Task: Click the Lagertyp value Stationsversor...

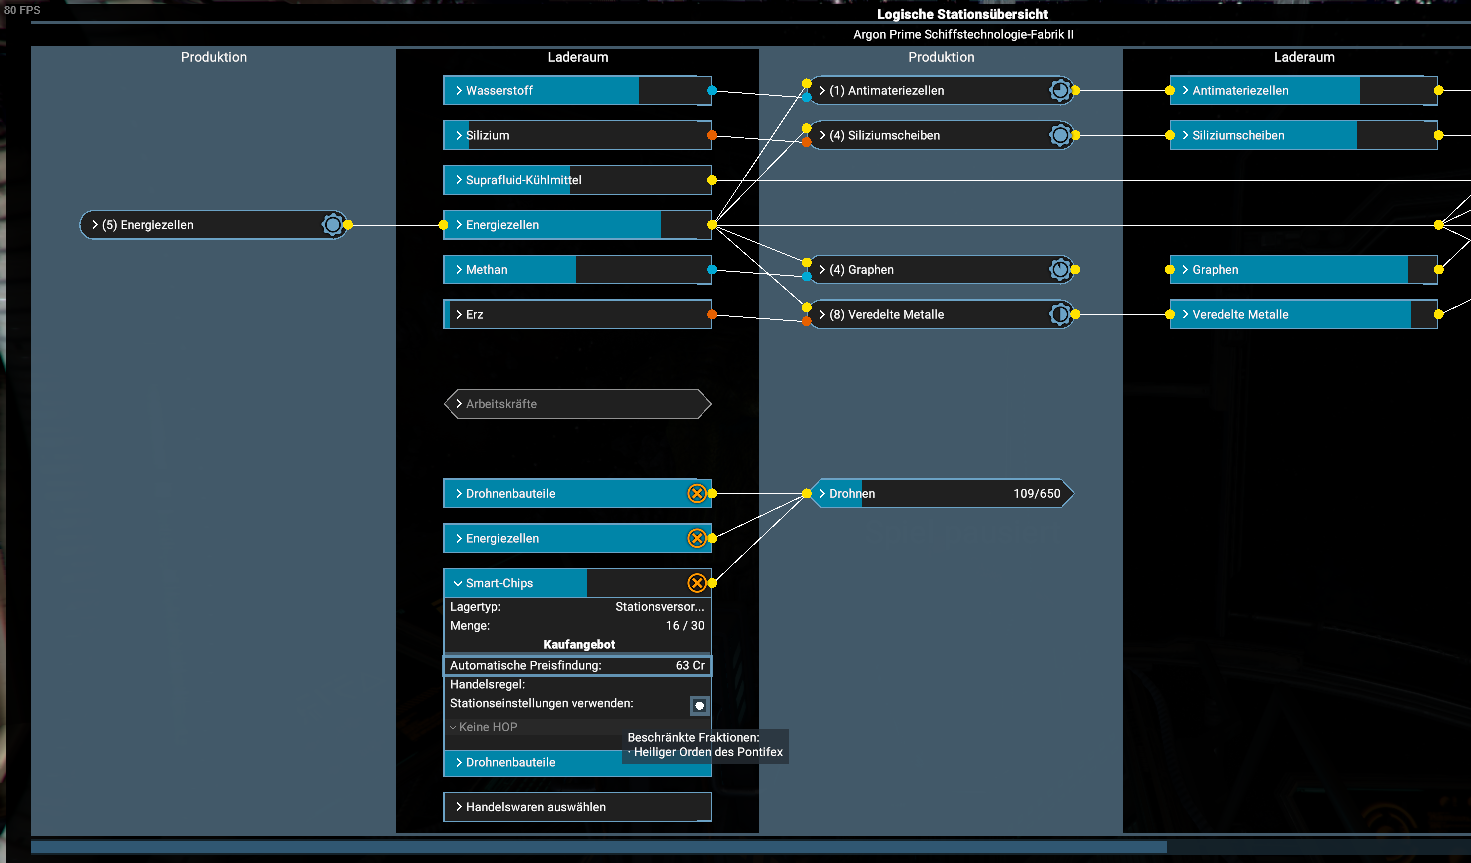Action: (x=660, y=607)
